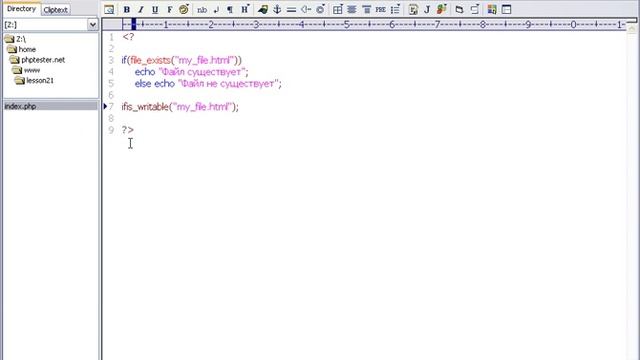Image resolution: width=640 pixels, height=360 pixels.
Task: Insert image tag icon
Action: 263,9
